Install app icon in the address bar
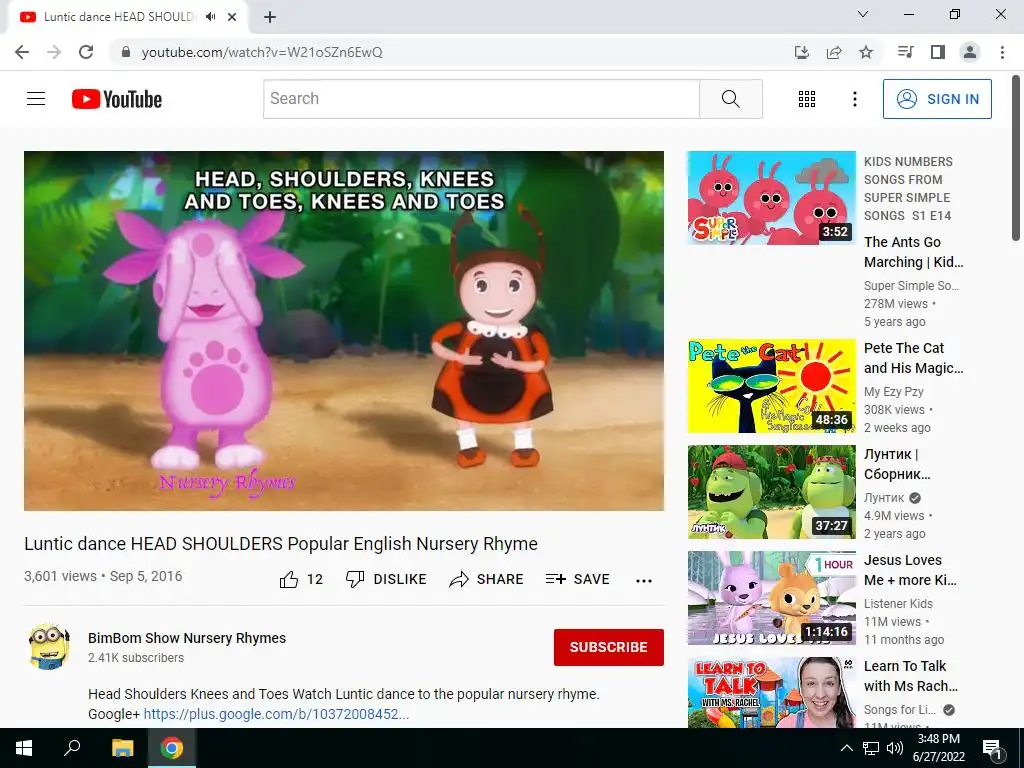 pos(801,52)
